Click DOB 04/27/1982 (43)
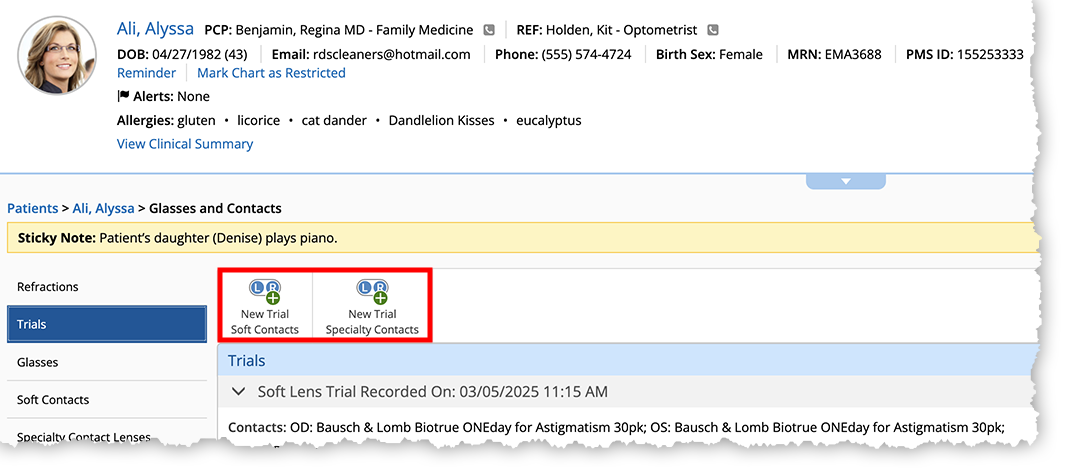The image size is (1070, 468). point(182,55)
